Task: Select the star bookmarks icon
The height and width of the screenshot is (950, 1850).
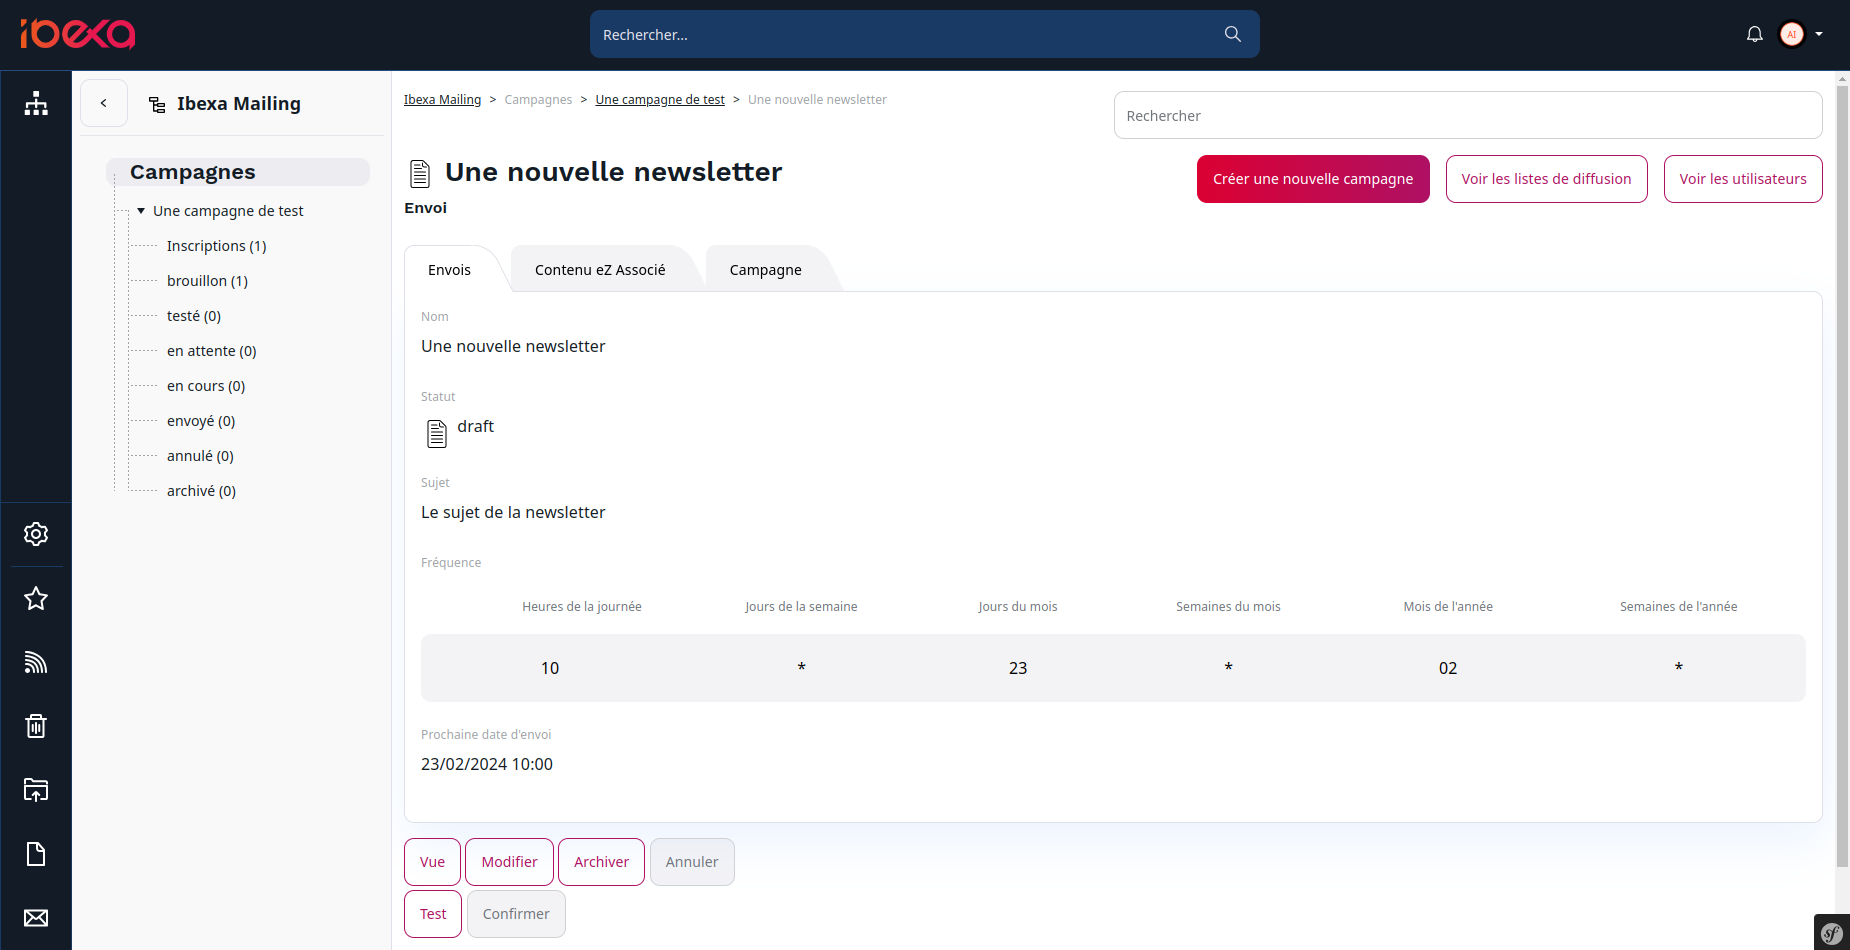Action: (36, 598)
